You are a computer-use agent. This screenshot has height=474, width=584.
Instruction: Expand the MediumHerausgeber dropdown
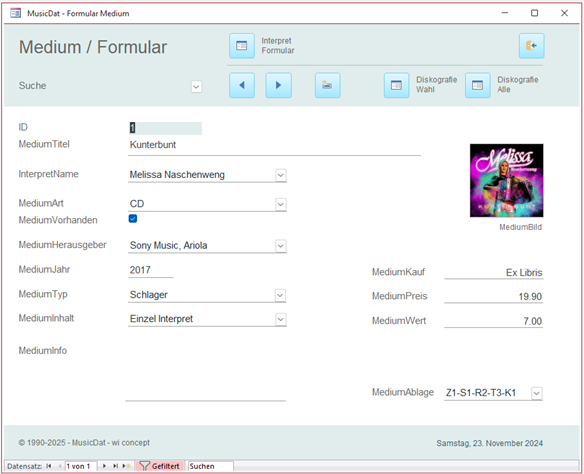(281, 246)
